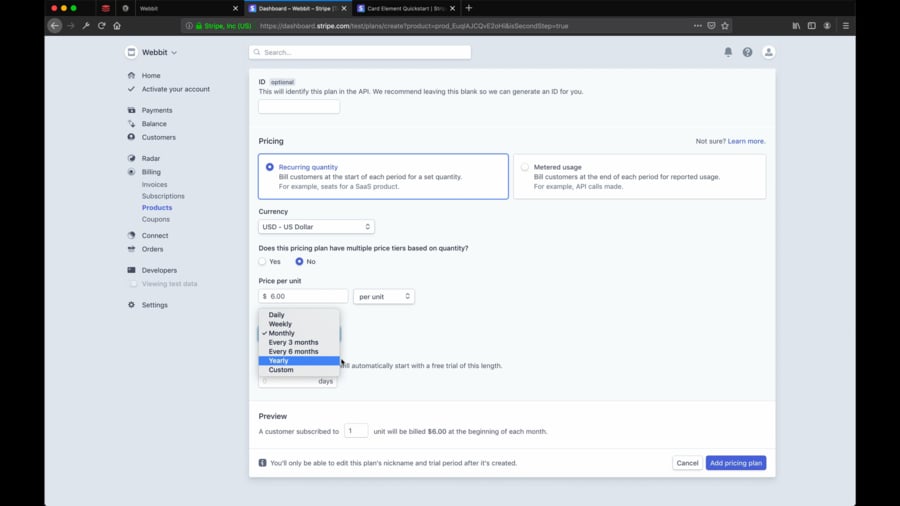
Task: Bookmark this page with the star icon
Action: pos(725,26)
